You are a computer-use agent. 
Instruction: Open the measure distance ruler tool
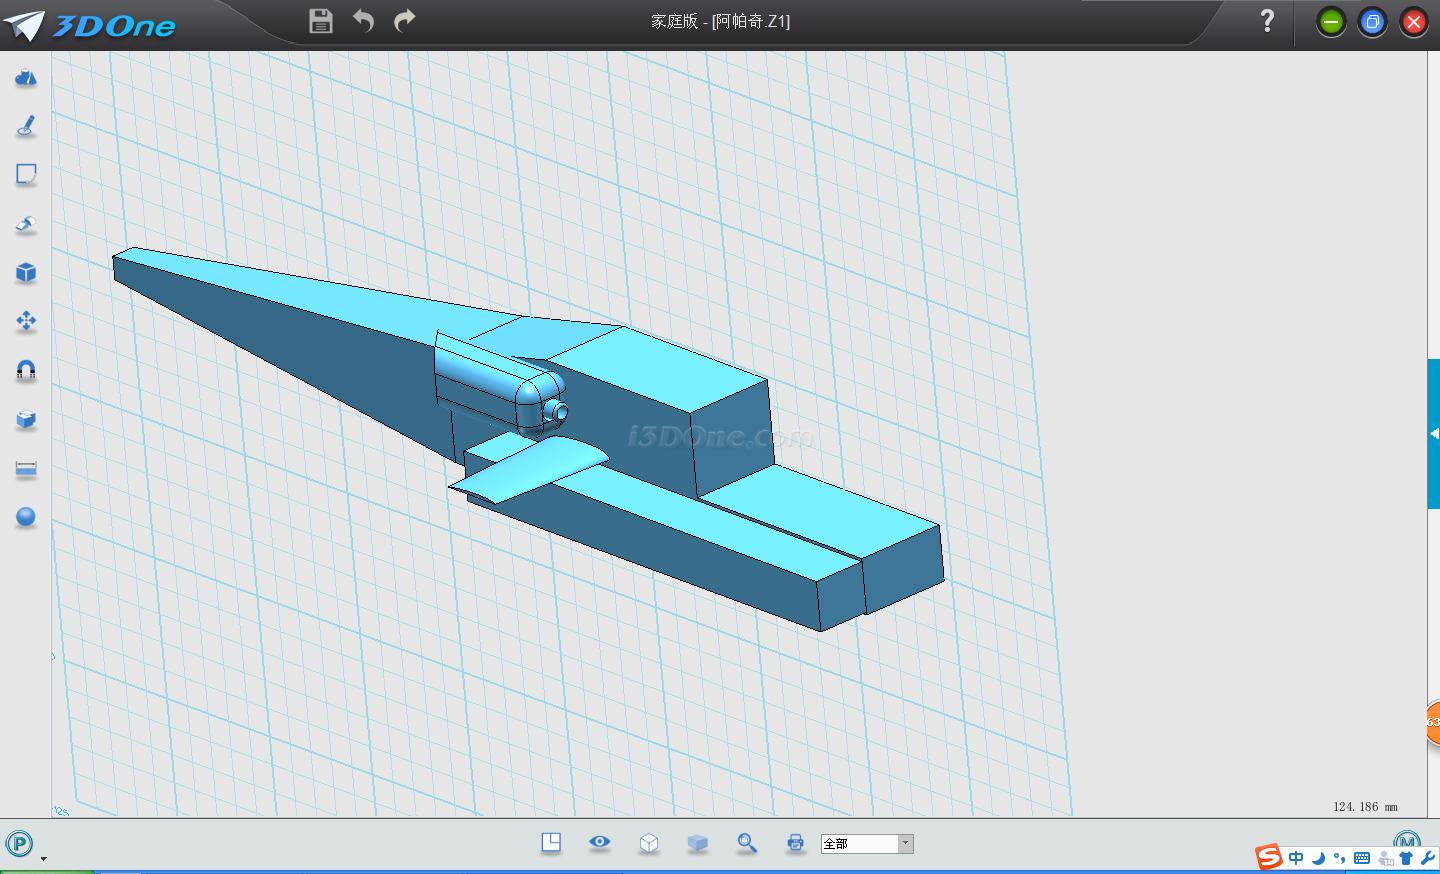[26, 469]
